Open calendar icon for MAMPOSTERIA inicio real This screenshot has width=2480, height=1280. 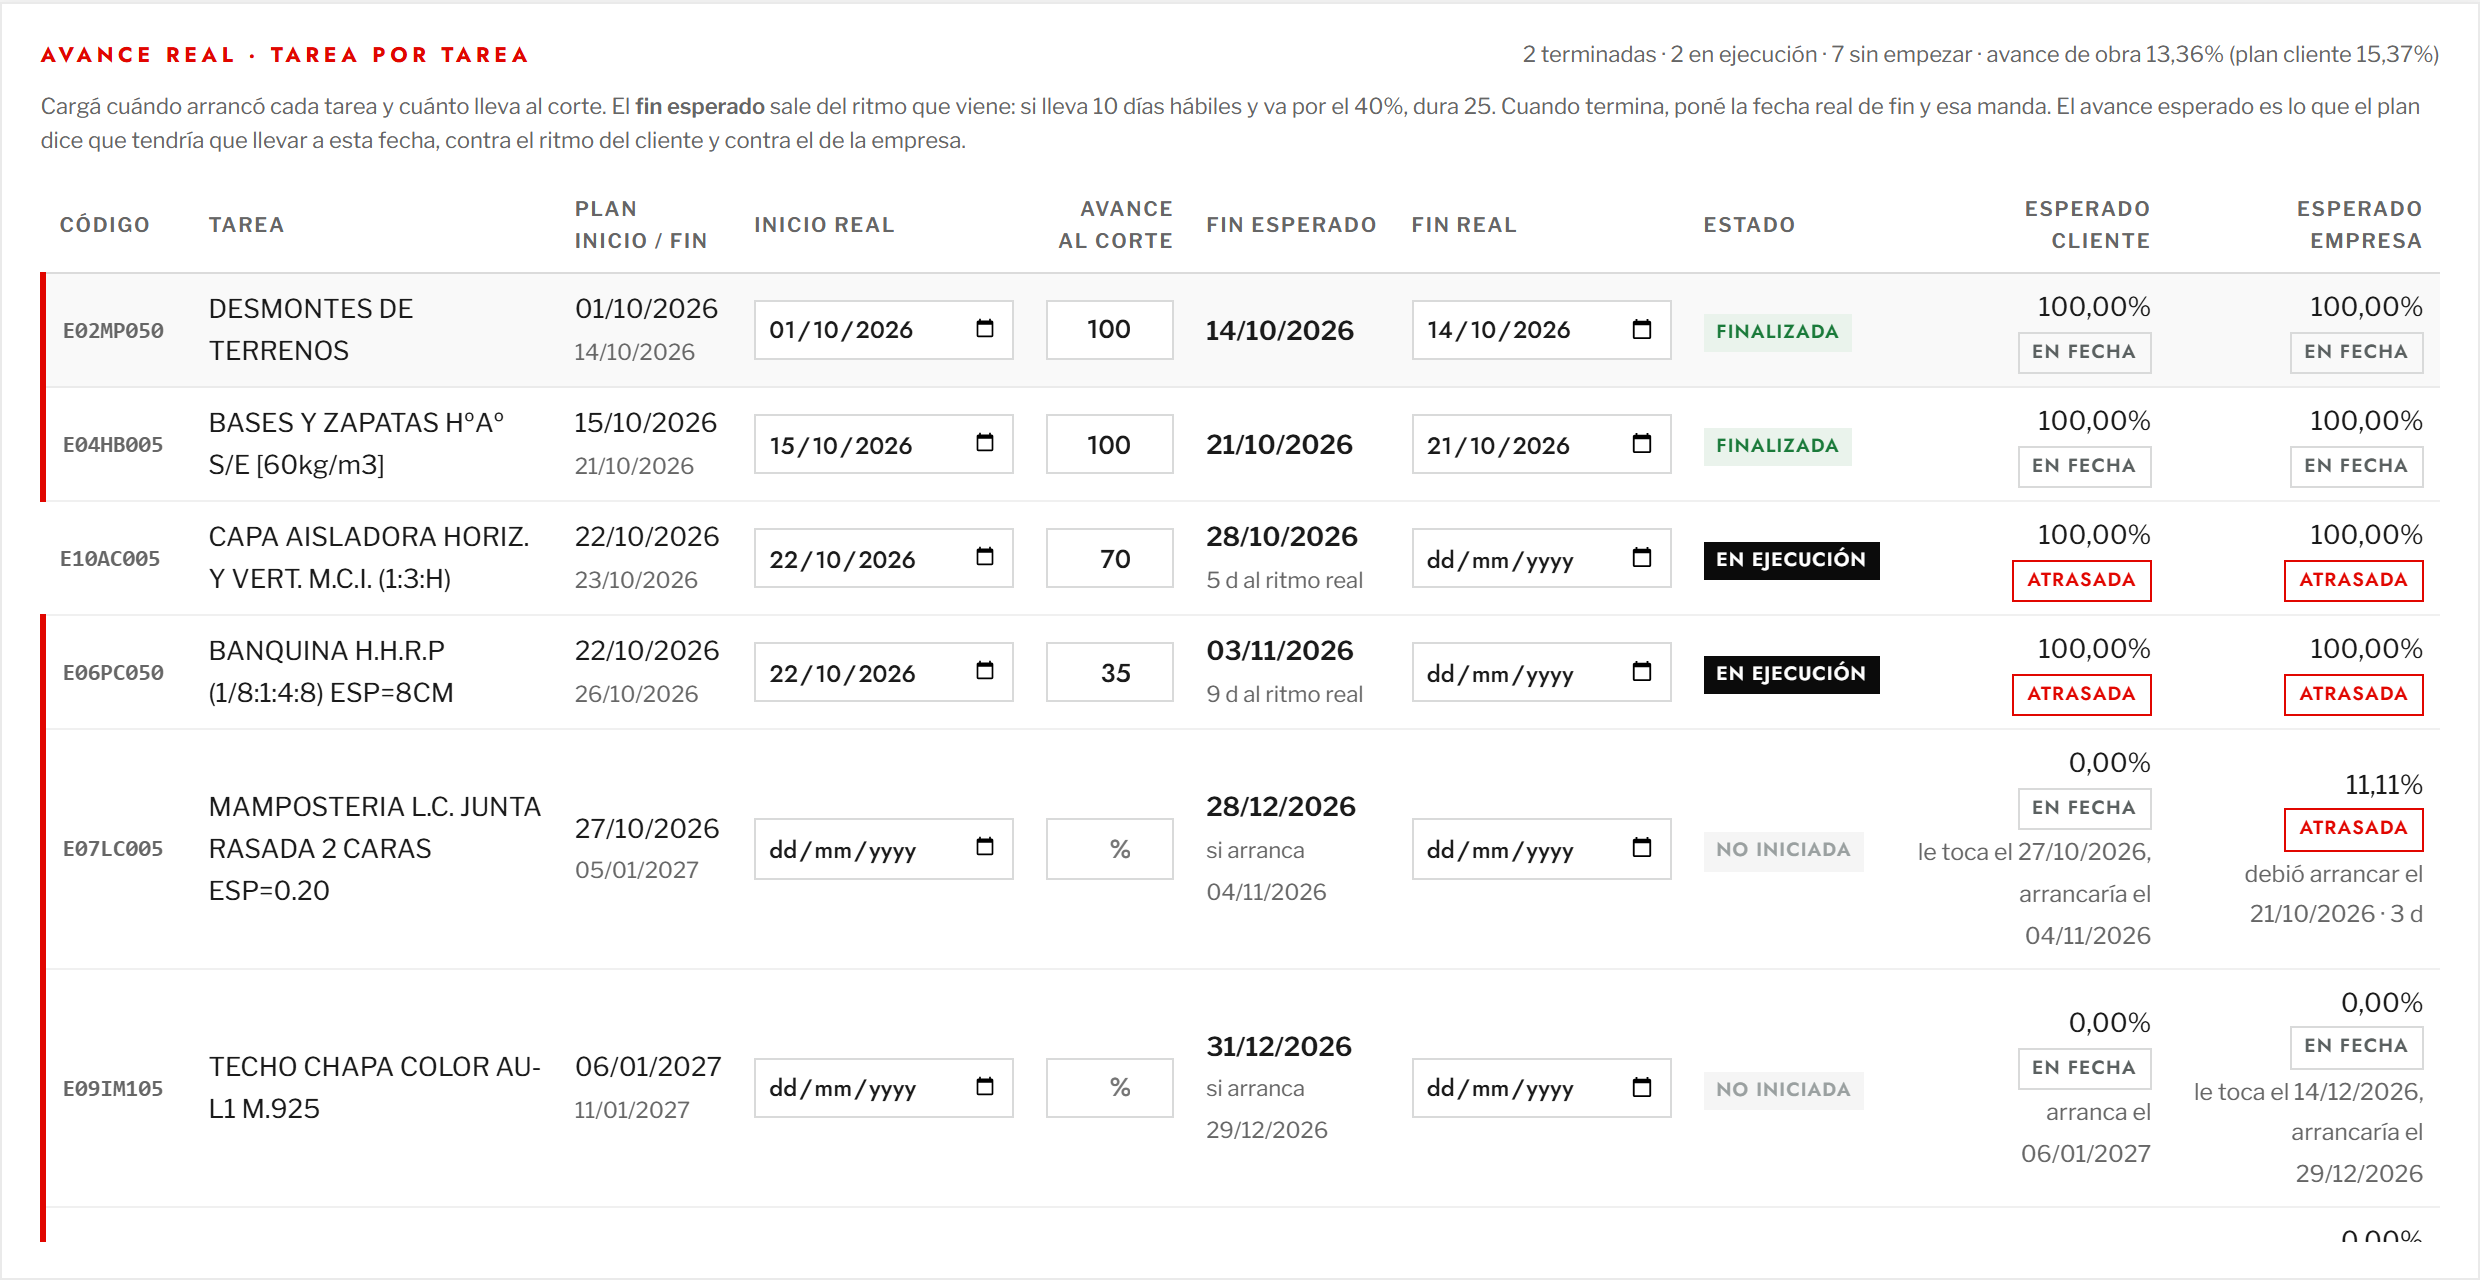coord(985,848)
